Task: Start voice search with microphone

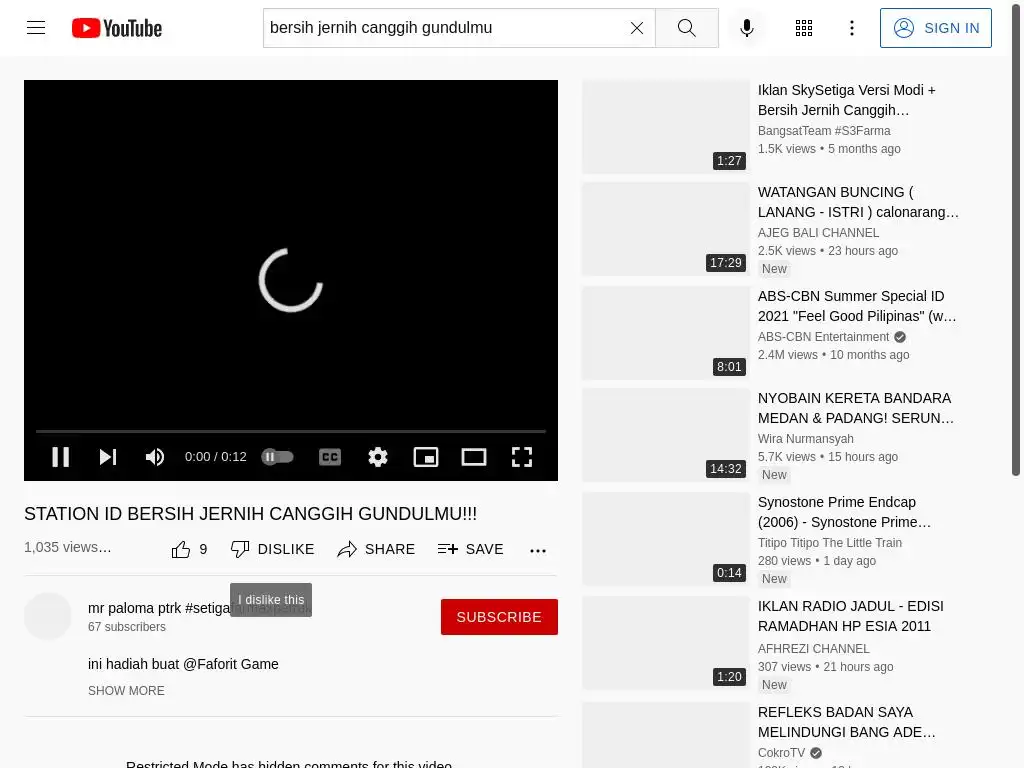Action: coord(746,28)
